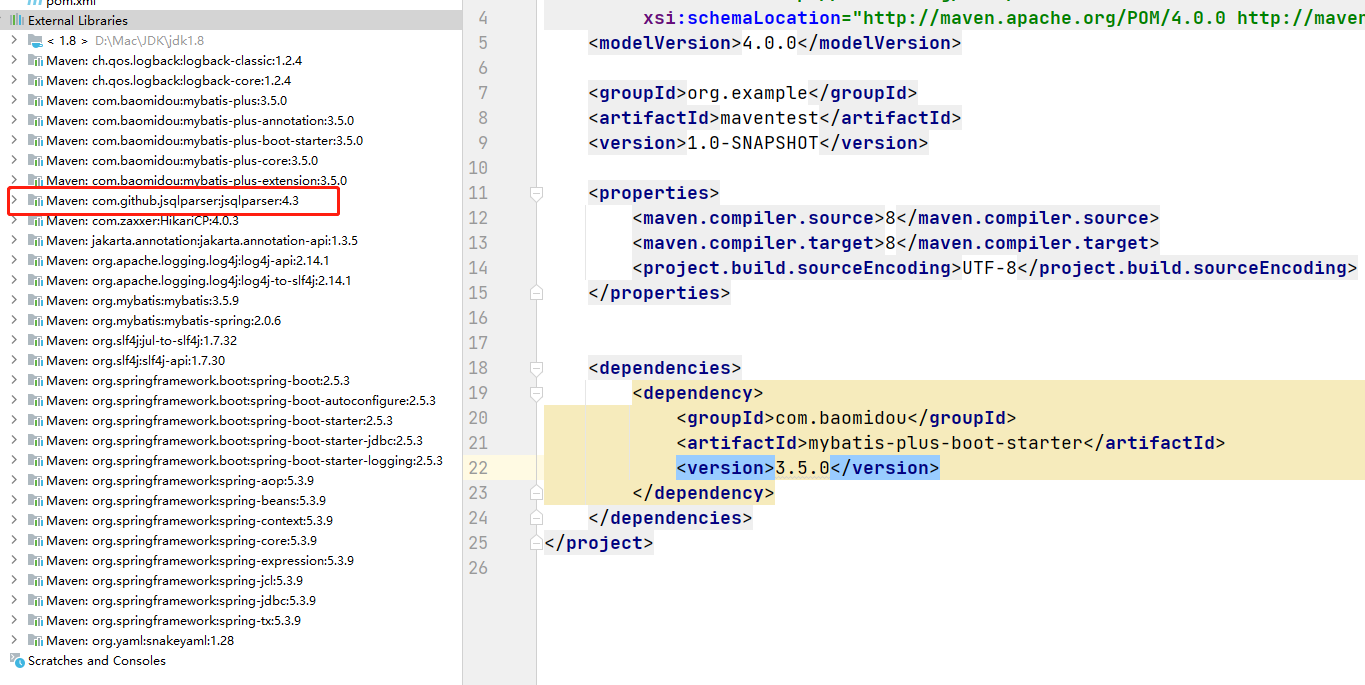Select the Scratches and Consoles entry

tap(96, 660)
